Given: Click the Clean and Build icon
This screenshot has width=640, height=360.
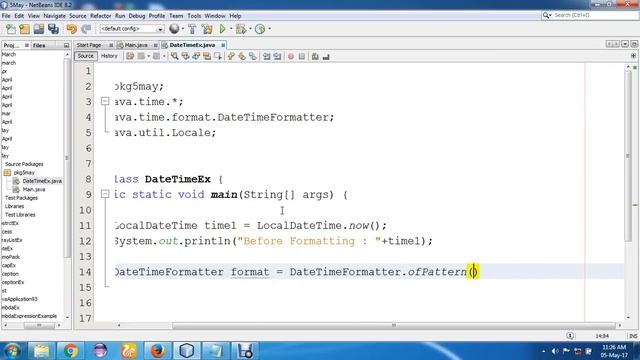Looking at the screenshot, I should (207, 29).
